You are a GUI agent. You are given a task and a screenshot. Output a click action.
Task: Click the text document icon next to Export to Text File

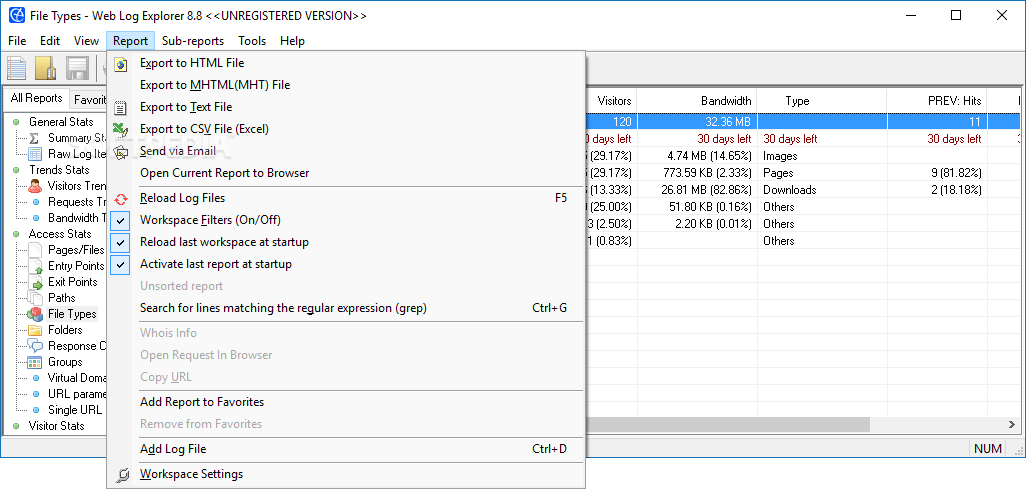coord(120,107)
